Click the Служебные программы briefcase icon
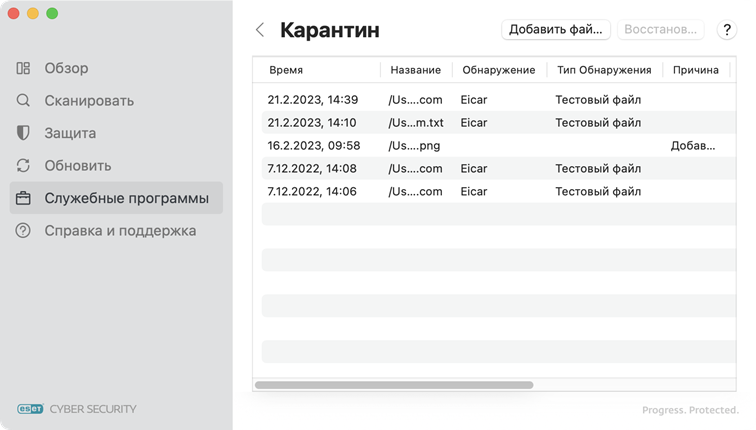The height and width of the screenshot is (430, 756). point(23,198)
